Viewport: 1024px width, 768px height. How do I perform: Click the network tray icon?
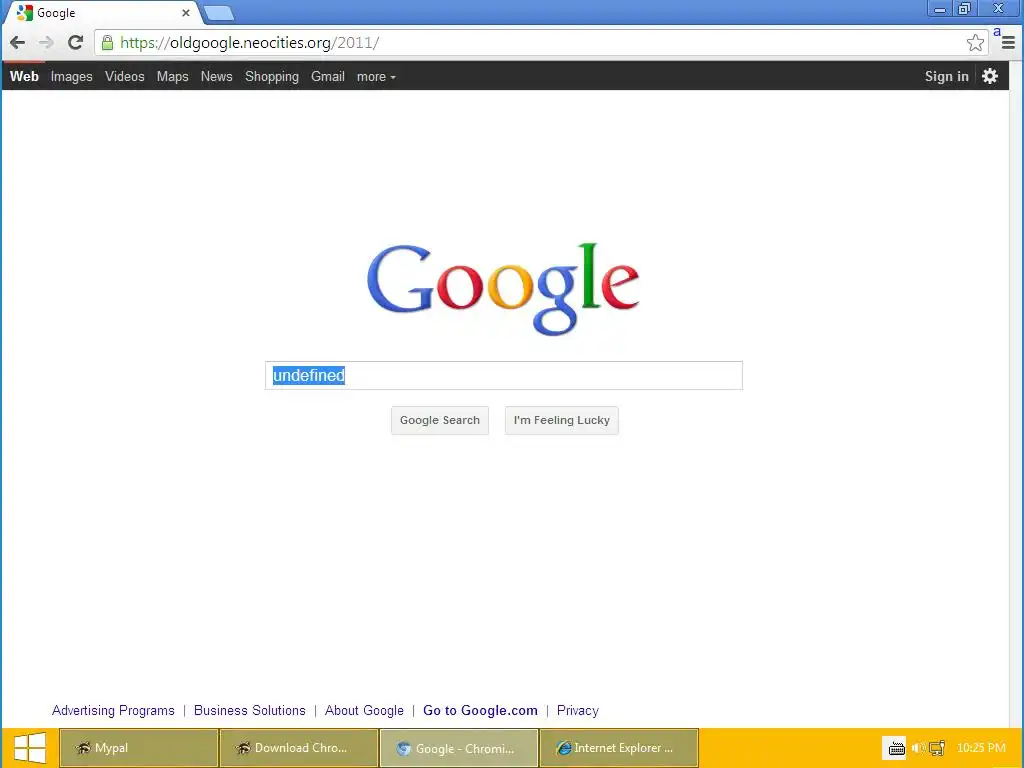[x=937, y=748]
